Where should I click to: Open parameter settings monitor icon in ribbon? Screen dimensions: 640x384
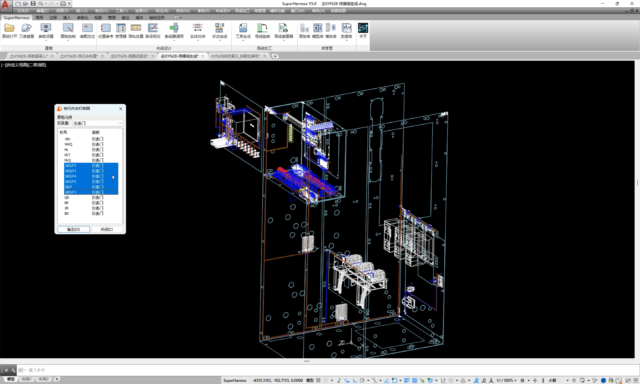[x=46, y=28]
